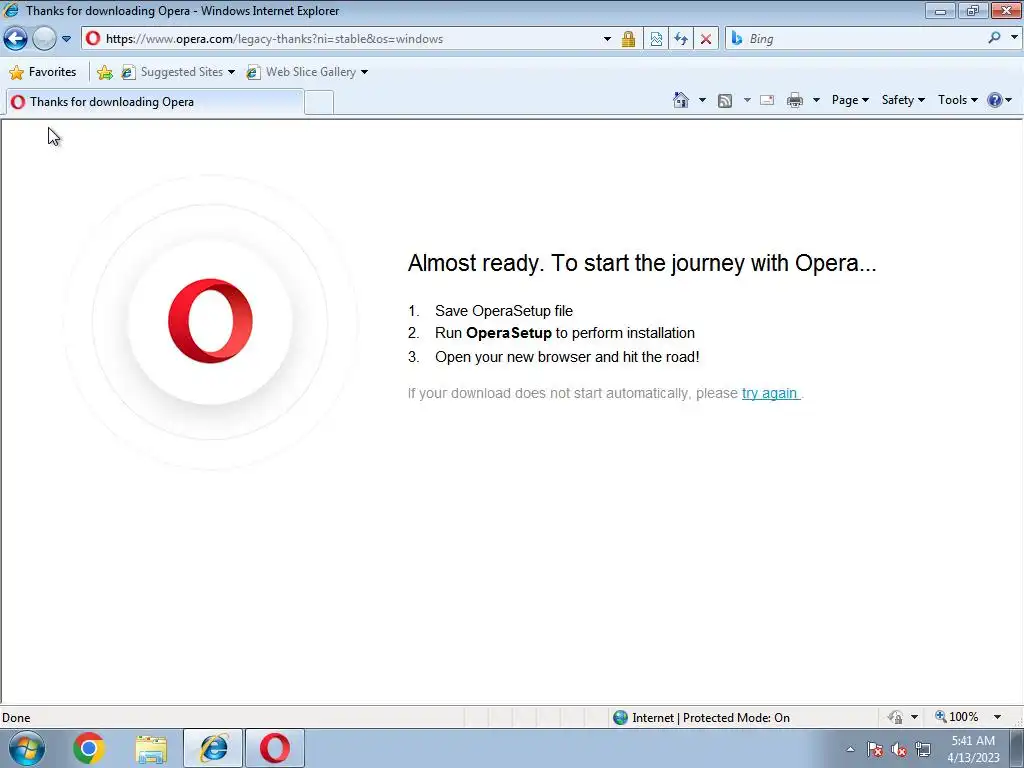1024x768 pixels.
Task: Open a new blank tab
Action: click(319, 103)
